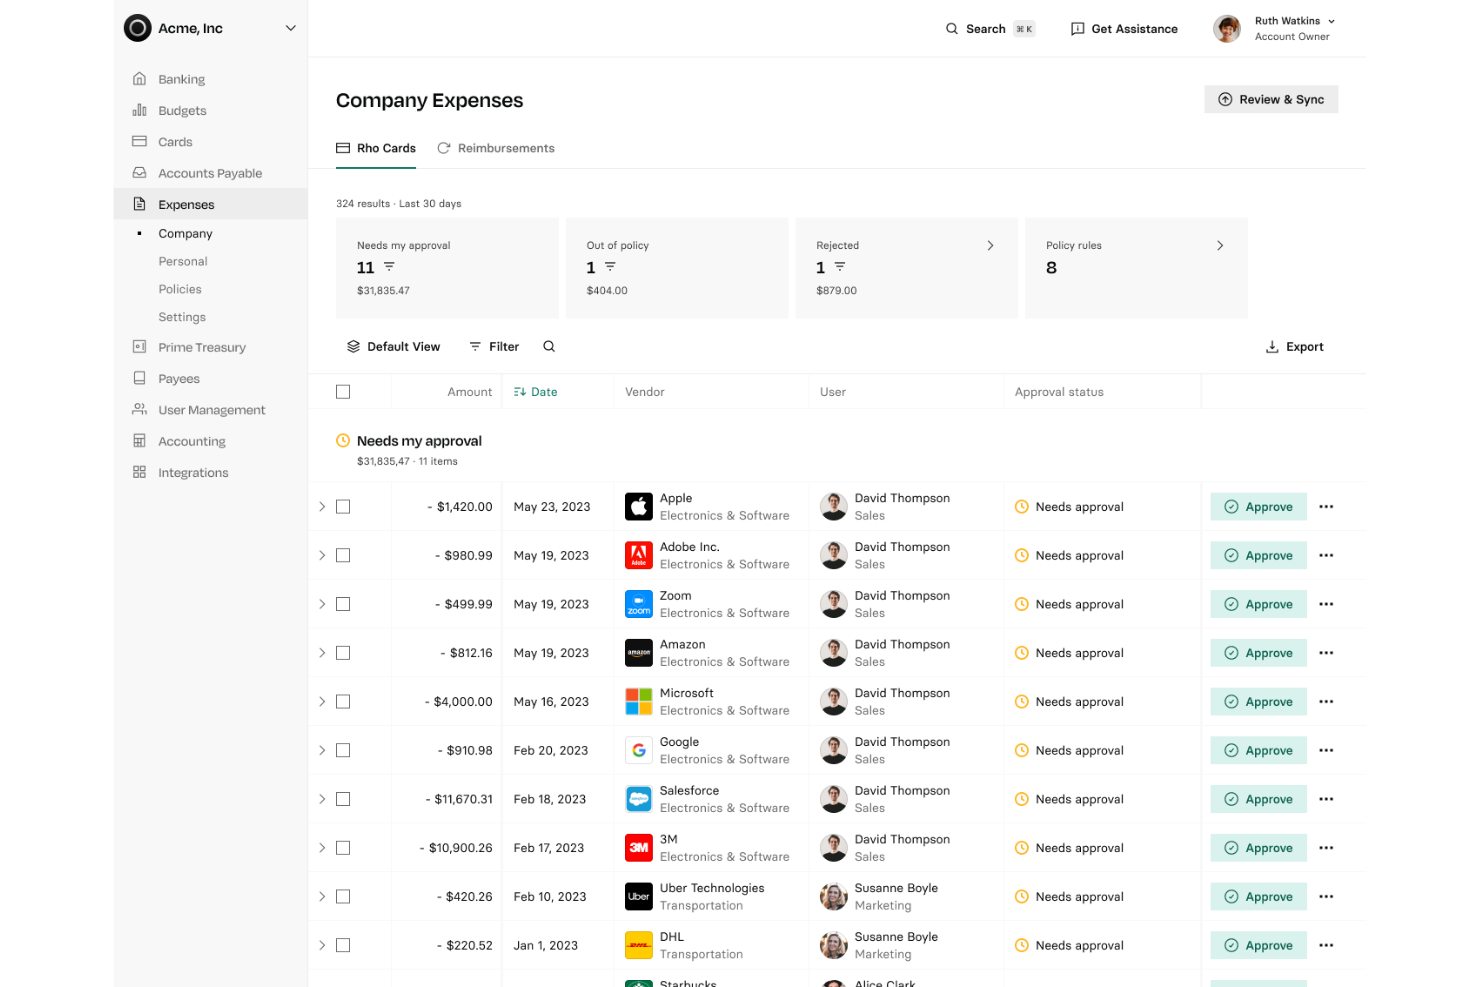
Task: Check the header select-all checkbox
Action: tap(343, 391)
